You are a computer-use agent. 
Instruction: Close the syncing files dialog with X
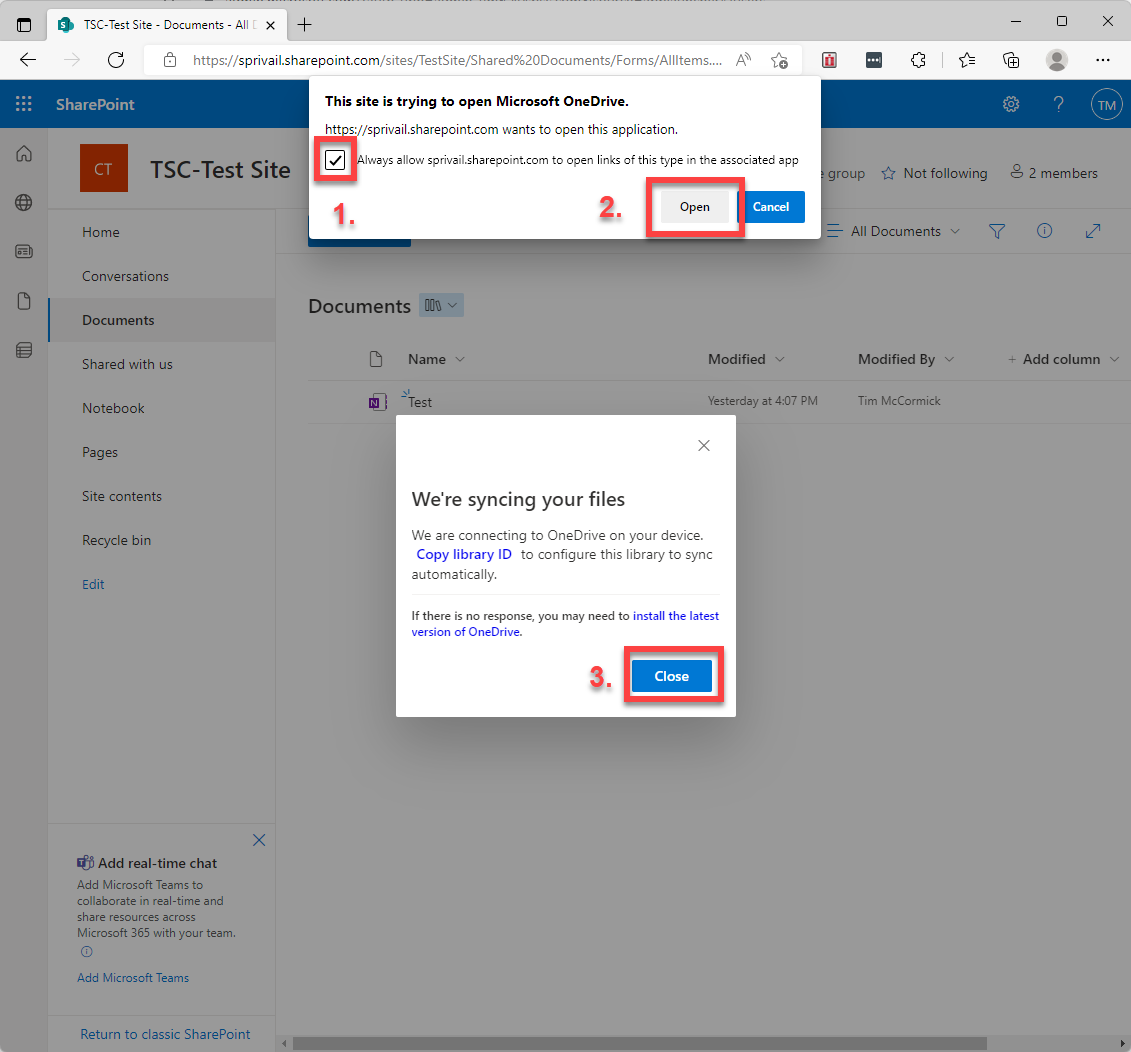(704, 446)
